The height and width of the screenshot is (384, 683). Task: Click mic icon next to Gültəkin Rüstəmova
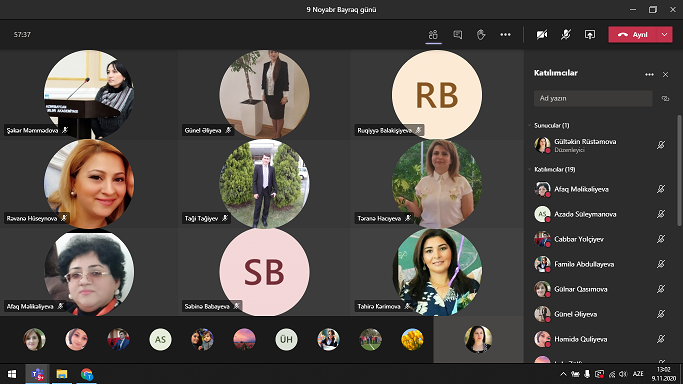coord(661,145)
